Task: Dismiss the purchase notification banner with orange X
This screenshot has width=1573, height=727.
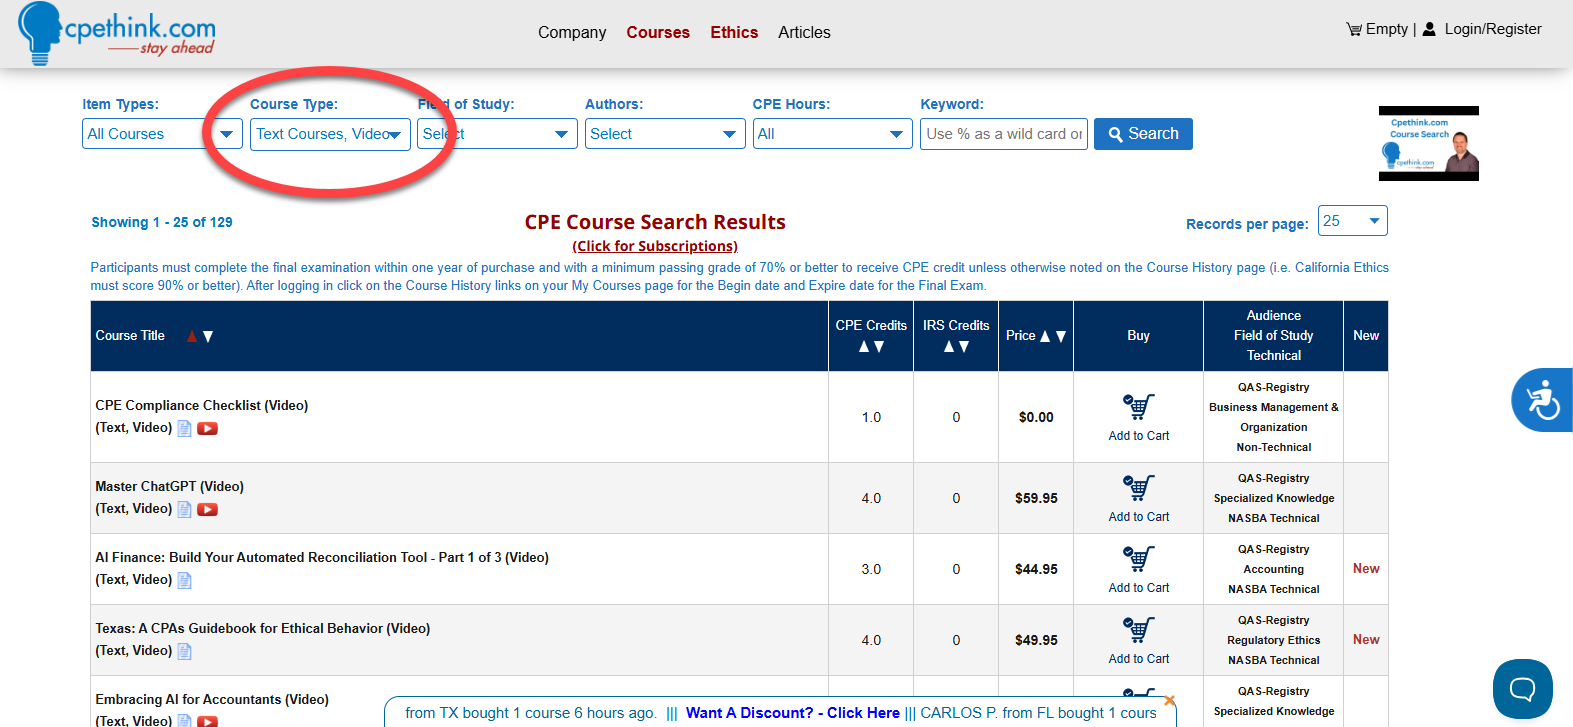Action: tap(1170, 700)
